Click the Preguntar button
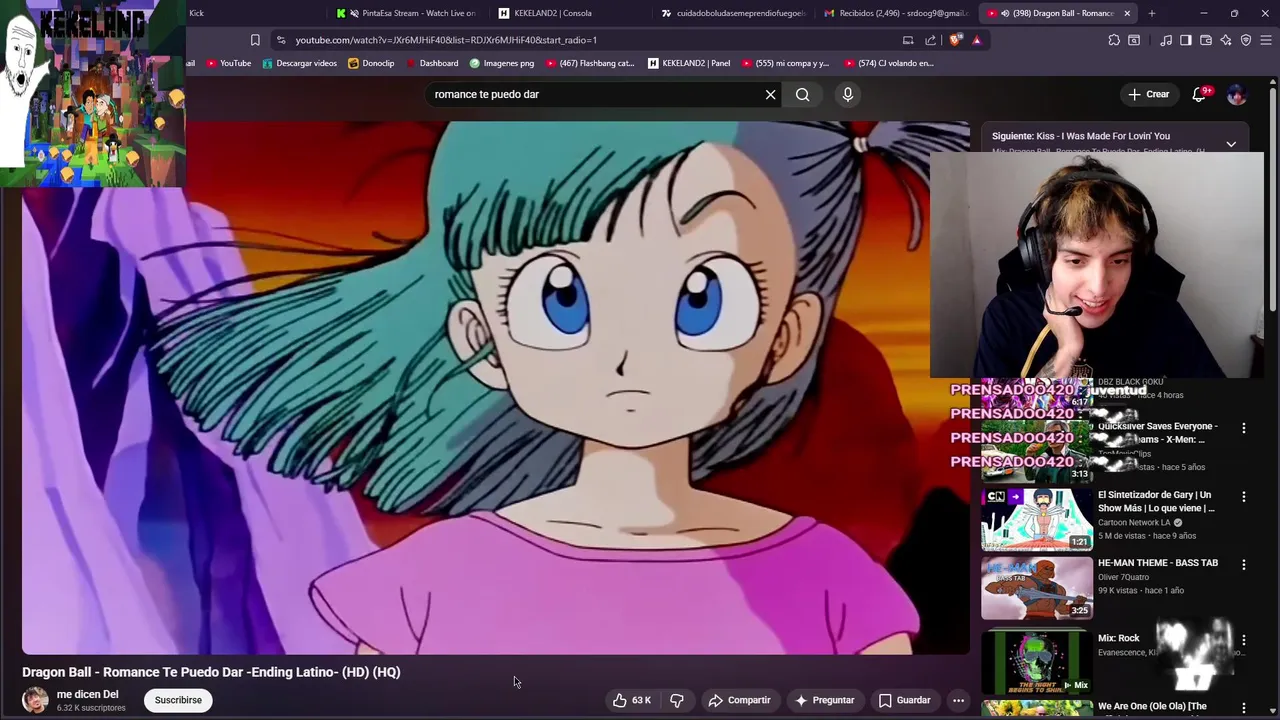The image size is (1280, 720). (x=824, y=700)
